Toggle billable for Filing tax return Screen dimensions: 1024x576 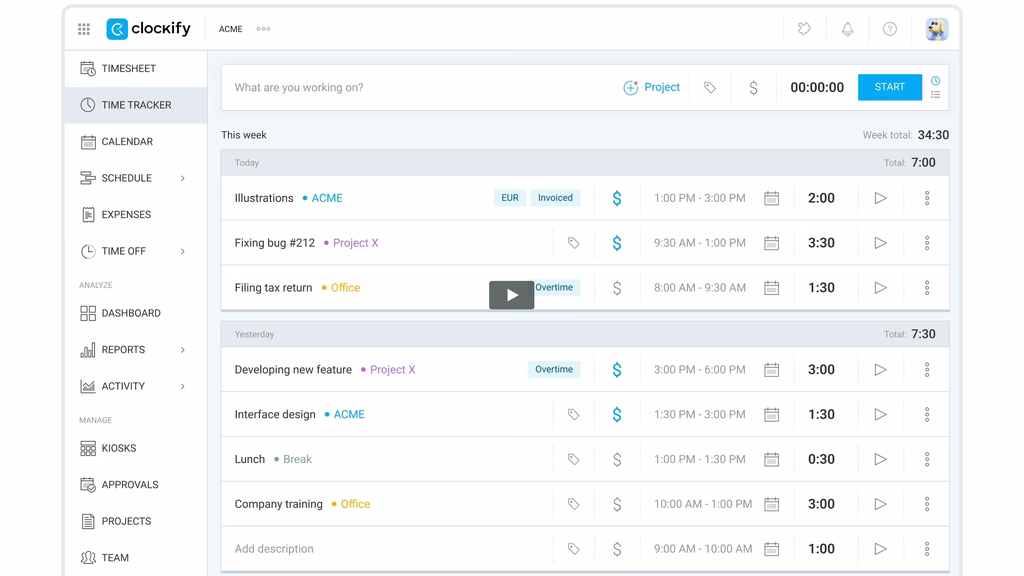(616, 287)
